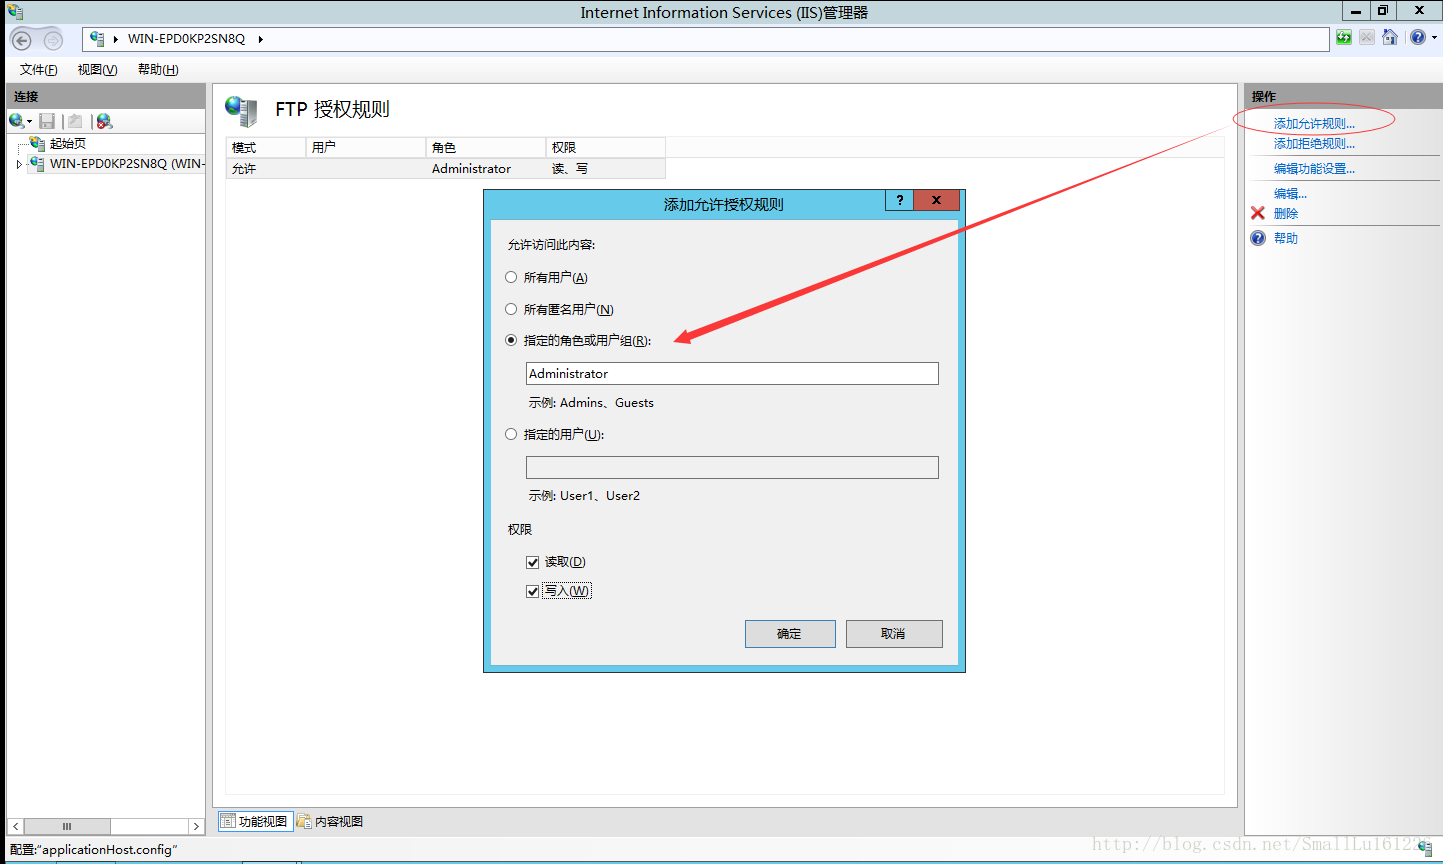This screenshot has width=1443, height=864.
Task: Click the up-level folder icon in Connections toolbar
Action: (x=75, y=121)
